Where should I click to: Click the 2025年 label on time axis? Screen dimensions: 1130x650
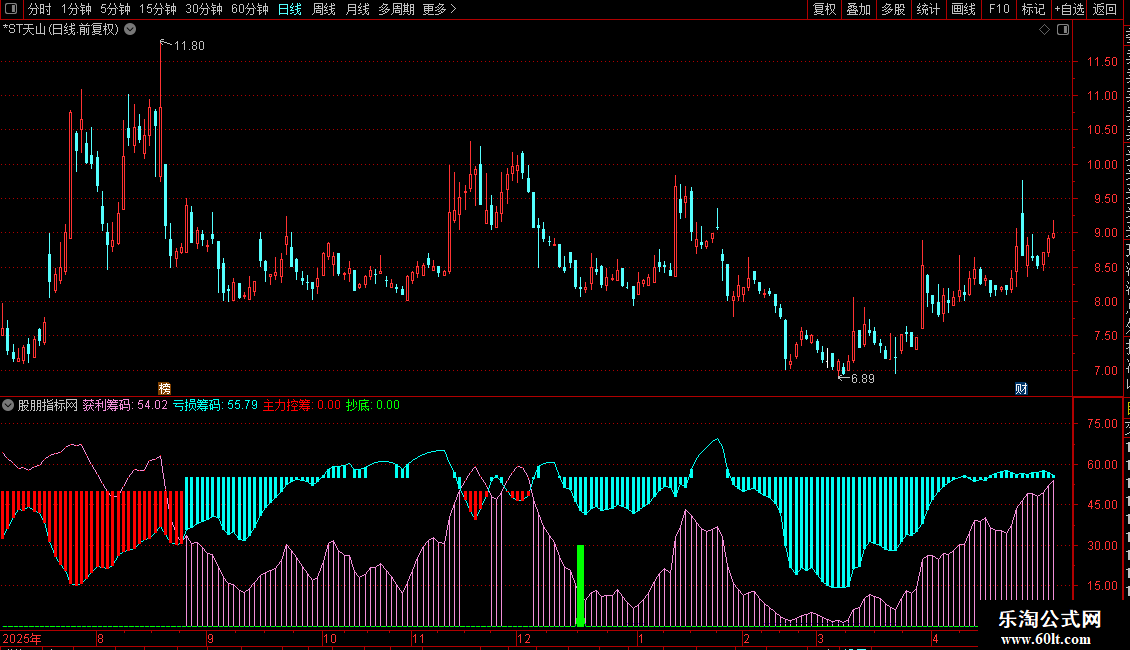click(22, 639)
